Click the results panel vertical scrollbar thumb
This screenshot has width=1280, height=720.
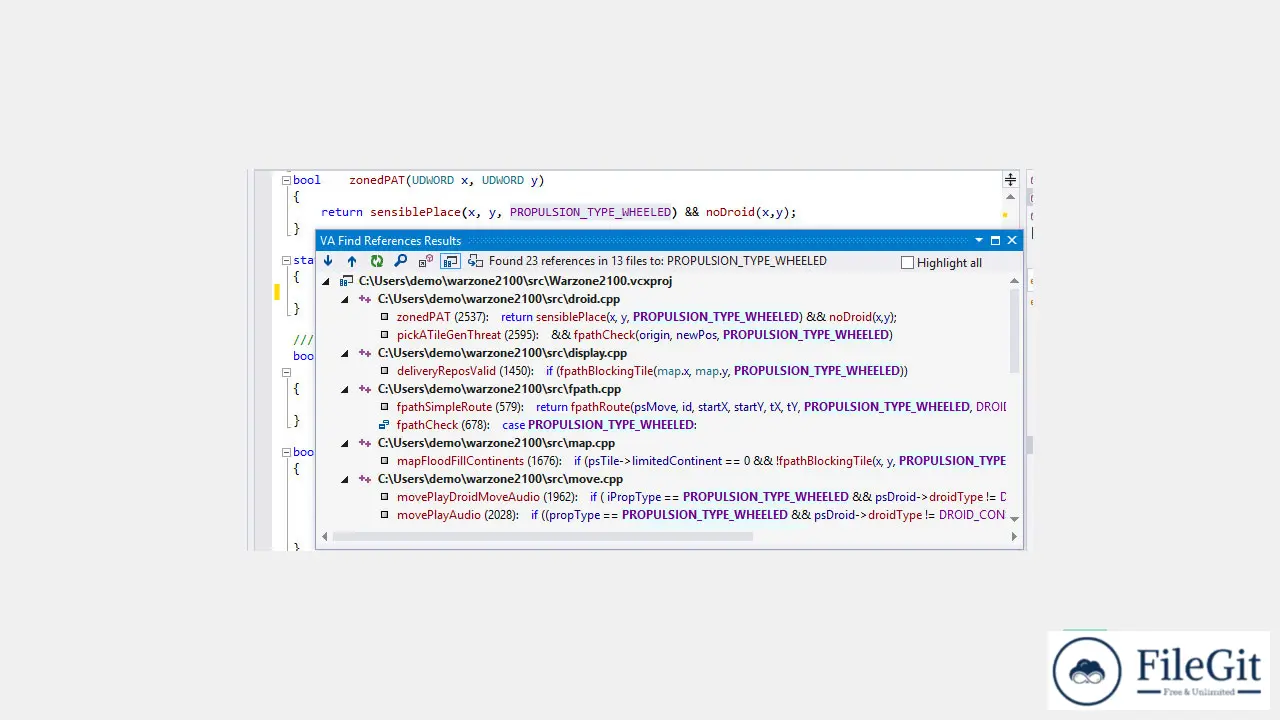pos(1014,331)
